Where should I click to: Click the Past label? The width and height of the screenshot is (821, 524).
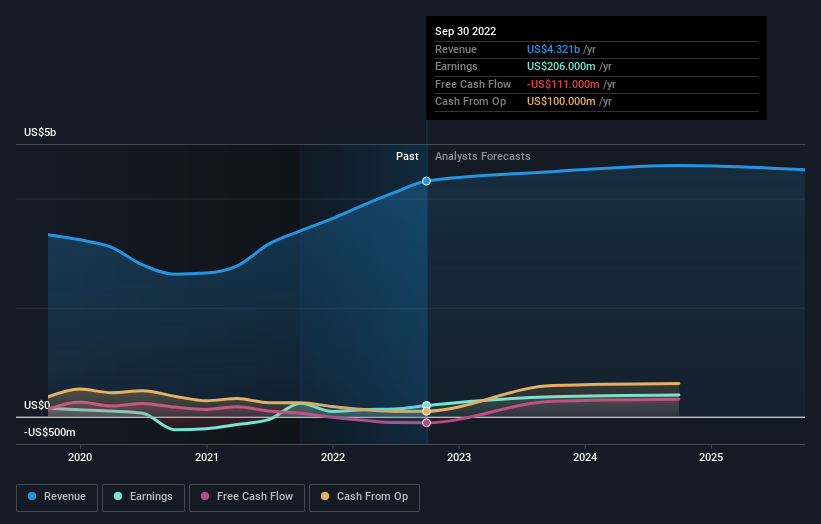click(407, 156)
